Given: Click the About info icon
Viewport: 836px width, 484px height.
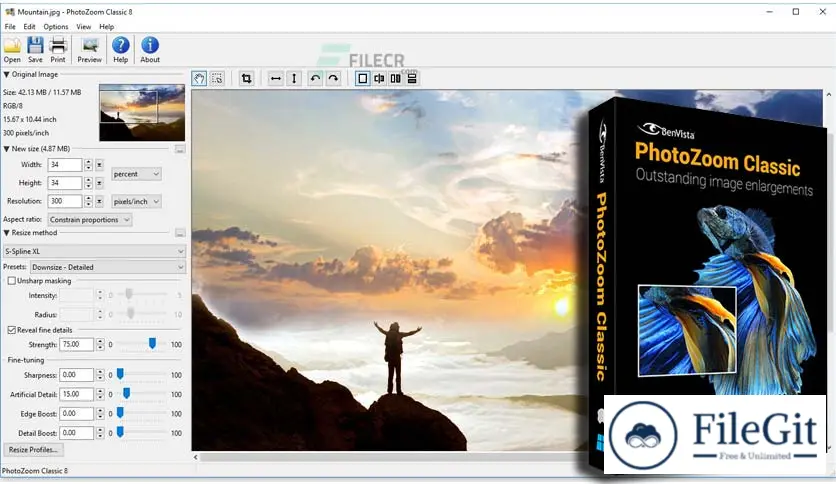Looking at the screenshot, I should 150,45.
